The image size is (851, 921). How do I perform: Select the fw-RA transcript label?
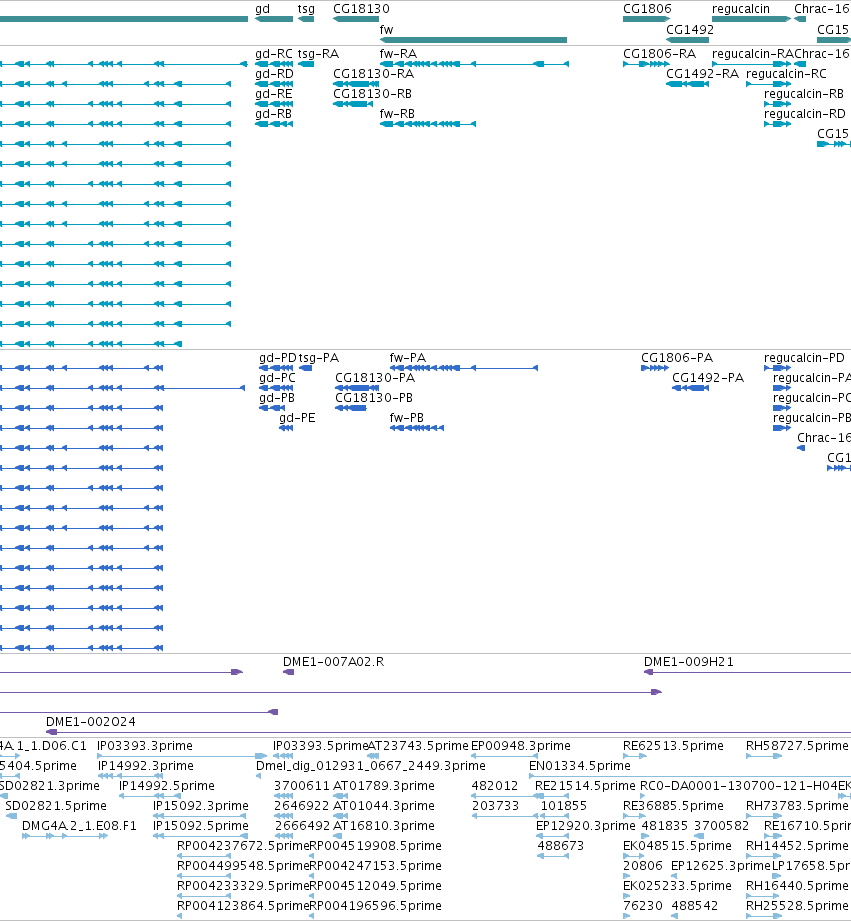pyautogui.click(x=398, y=54)
